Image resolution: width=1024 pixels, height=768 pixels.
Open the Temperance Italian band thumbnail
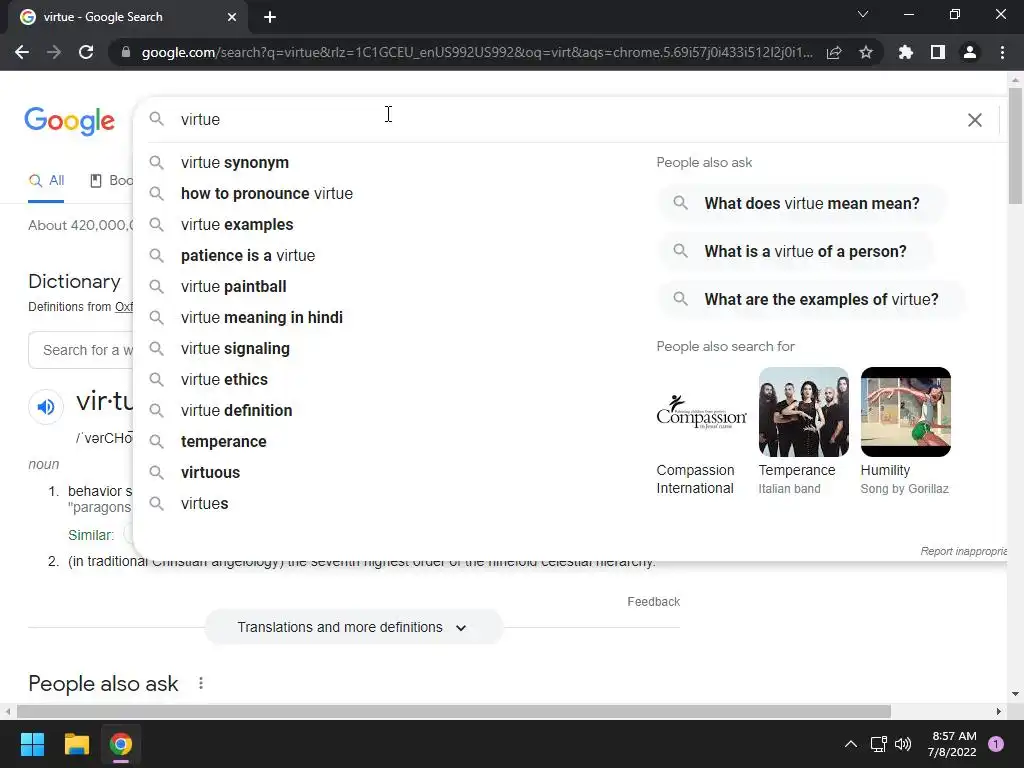point(803,411)
